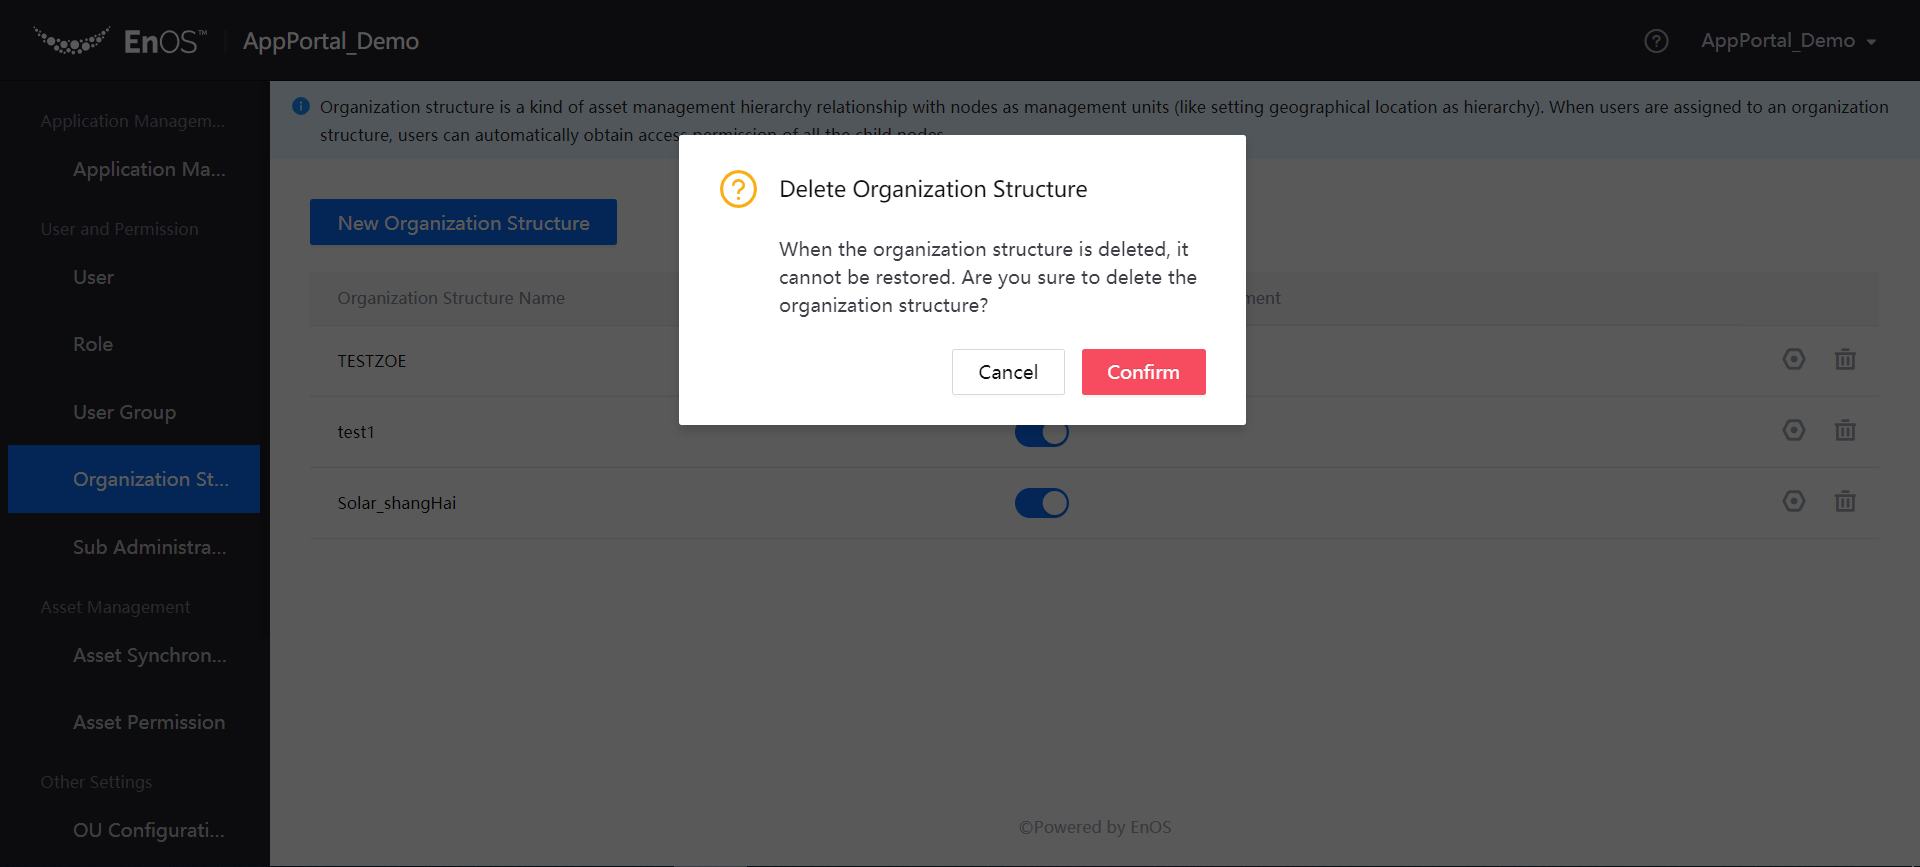Image resolution: width=1920 pixels, height=867 pixels.
Task: Open Sub Administrator in the sidebar
Action: [149, 547]
